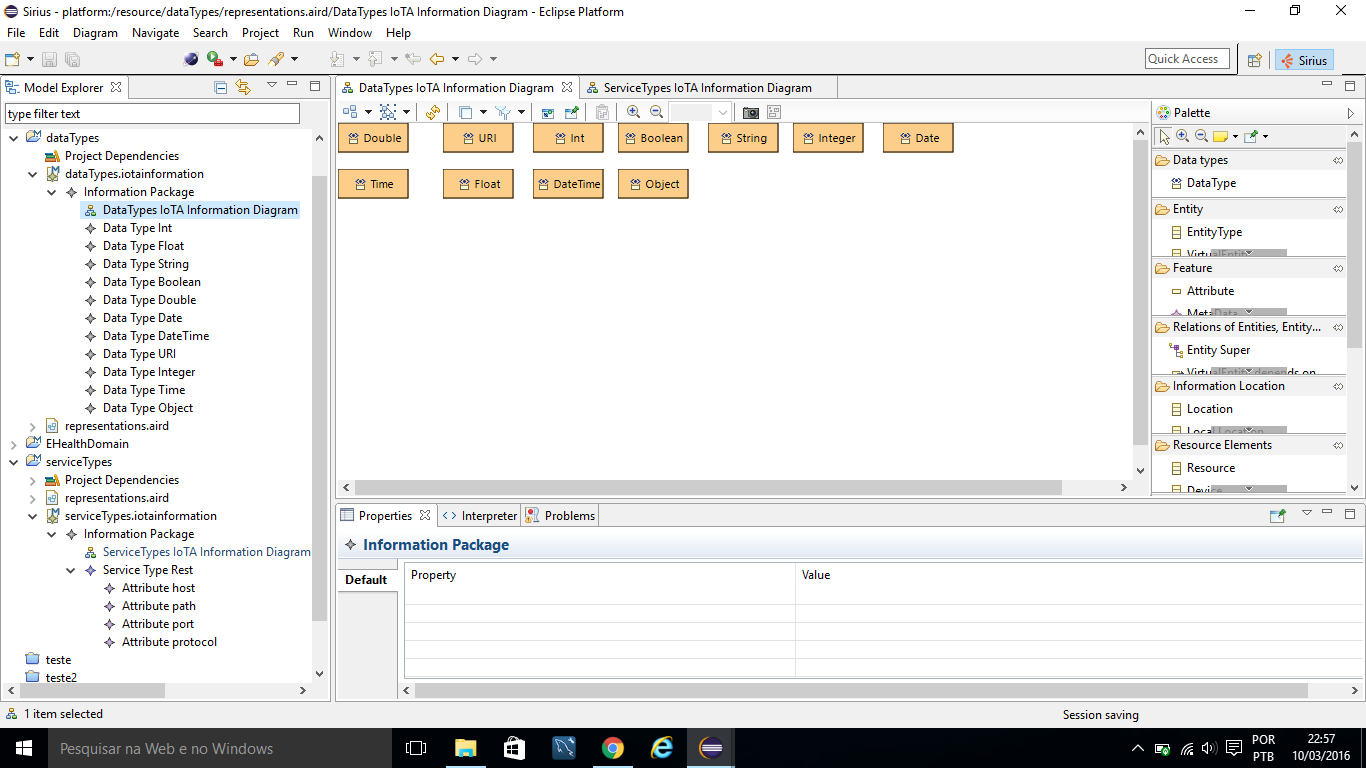This screenshot has height=768, width=1366.
Task: Open the Diagram menu in the menu bar
Action: click(95, 33)
